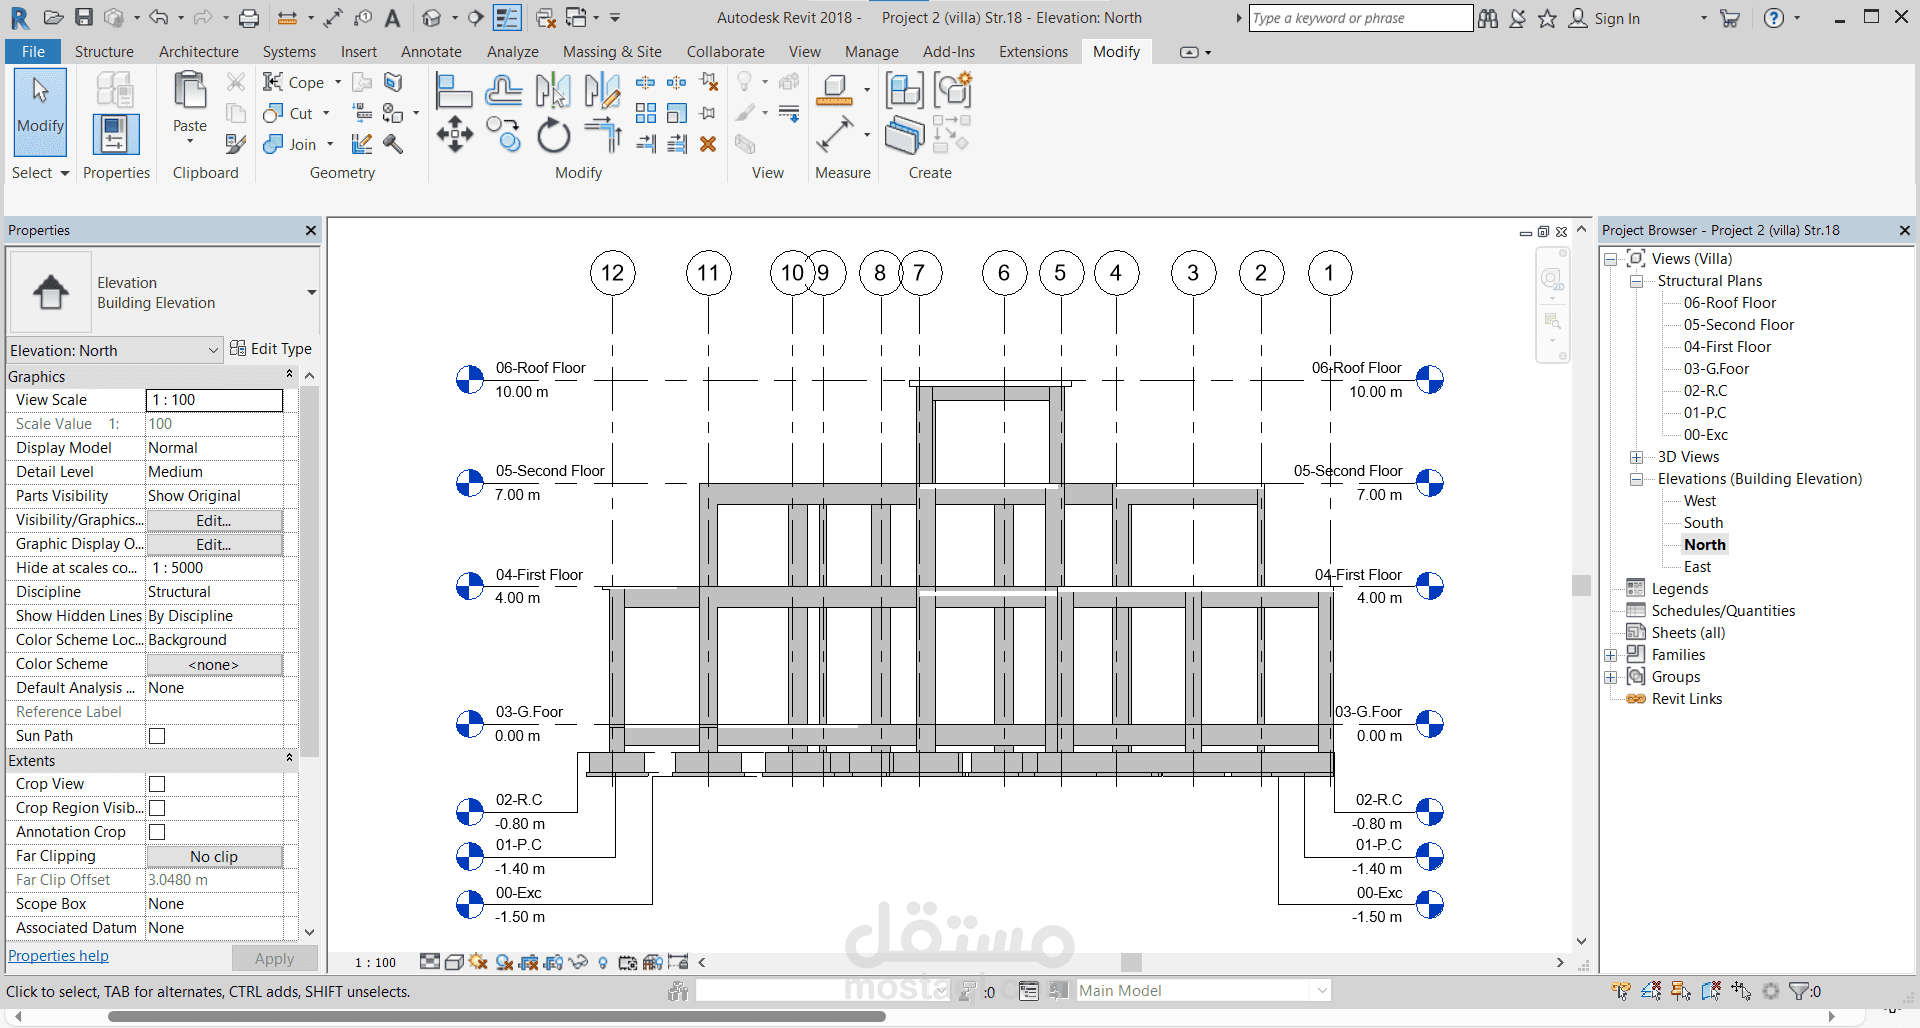Click Save in the quick access toolbar
The image size is (1920, 1028).
[84, 17]
